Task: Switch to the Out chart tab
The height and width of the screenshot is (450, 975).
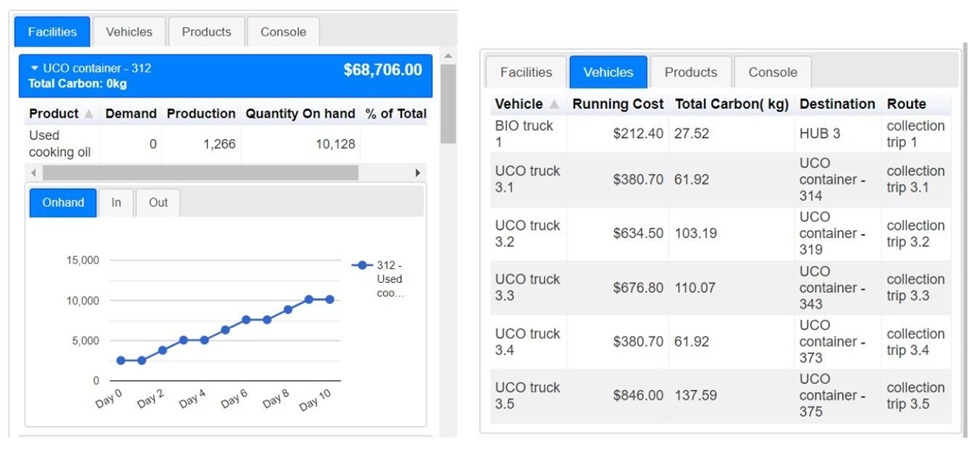Action: pos(158,203)
